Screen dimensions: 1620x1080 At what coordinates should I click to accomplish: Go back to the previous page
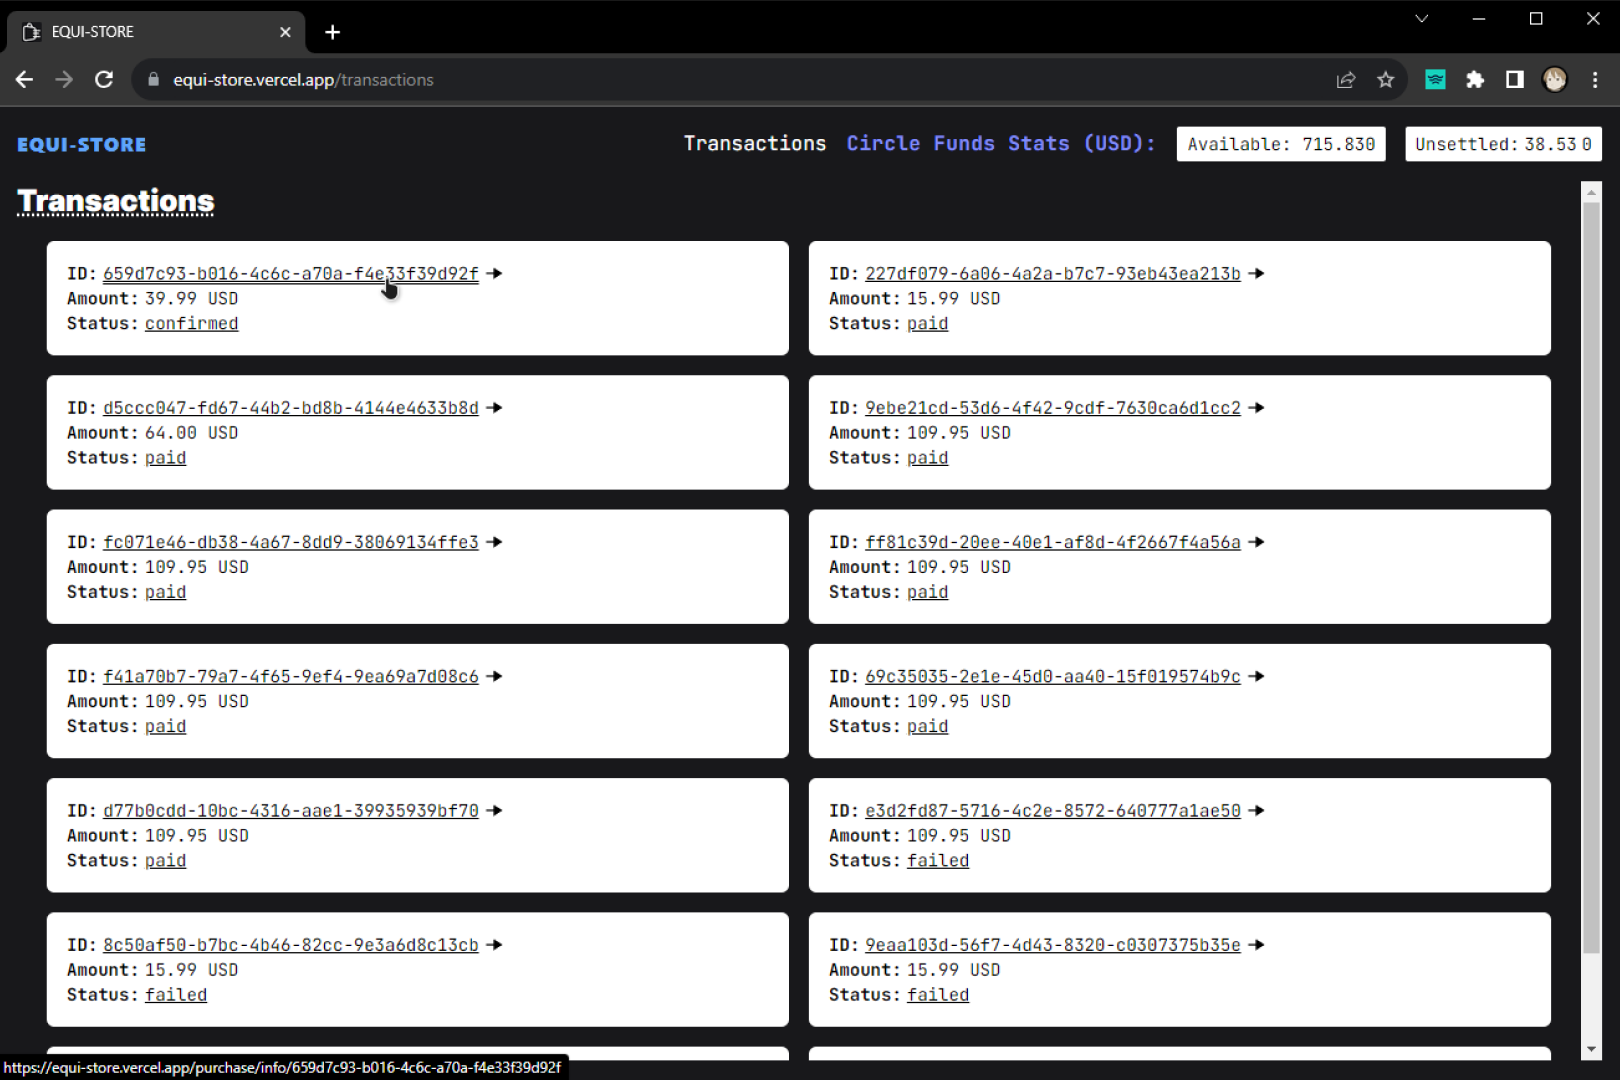pyautogui.click(x=25, y=80)
